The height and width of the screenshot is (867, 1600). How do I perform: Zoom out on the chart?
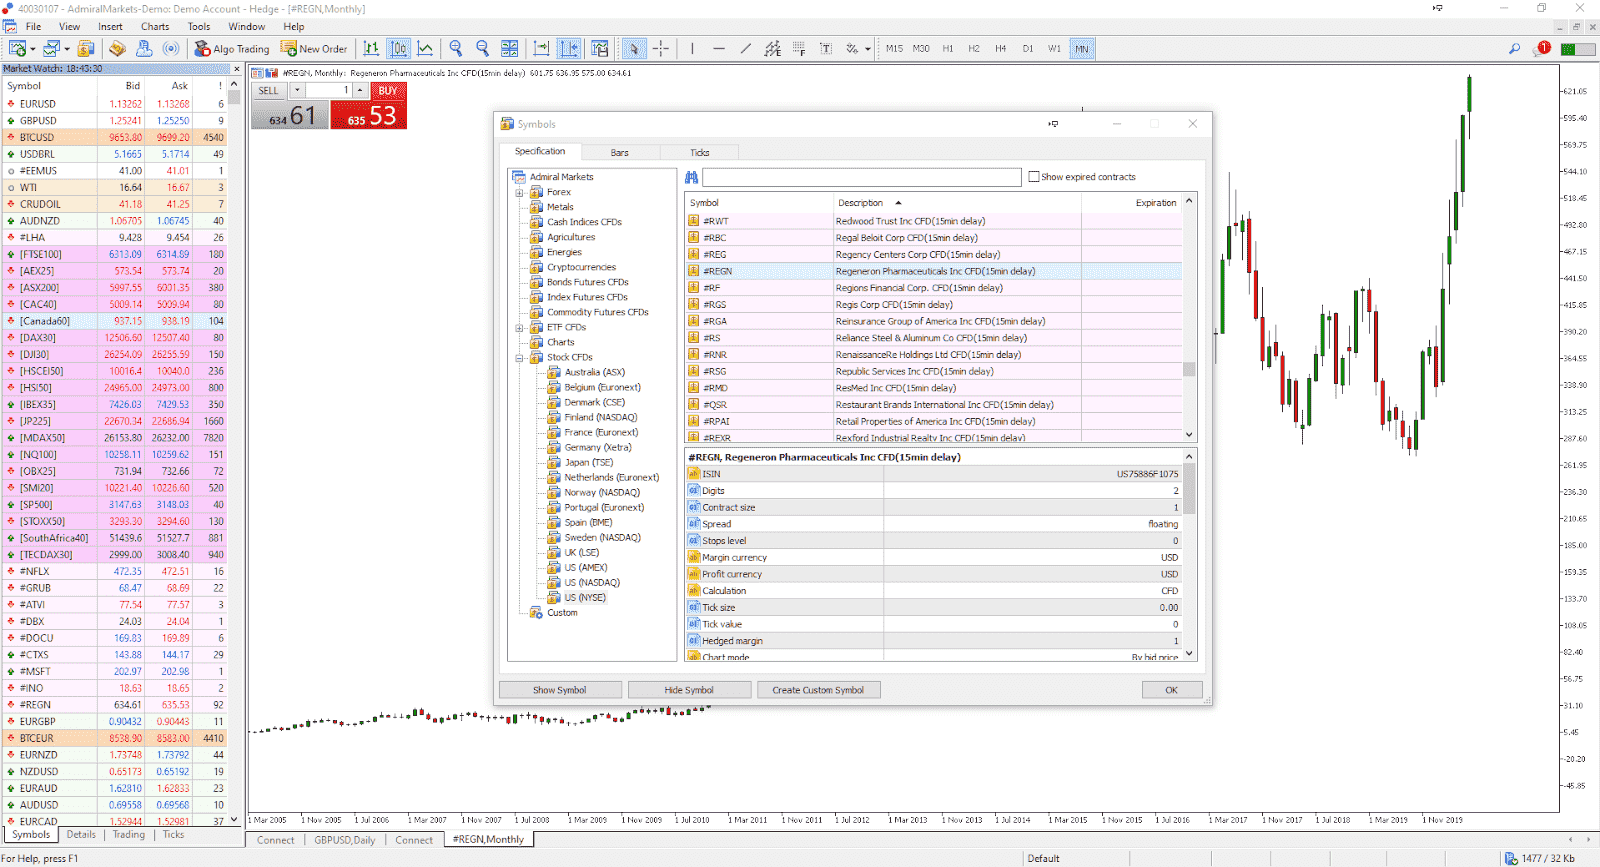(x=482, y=48)
